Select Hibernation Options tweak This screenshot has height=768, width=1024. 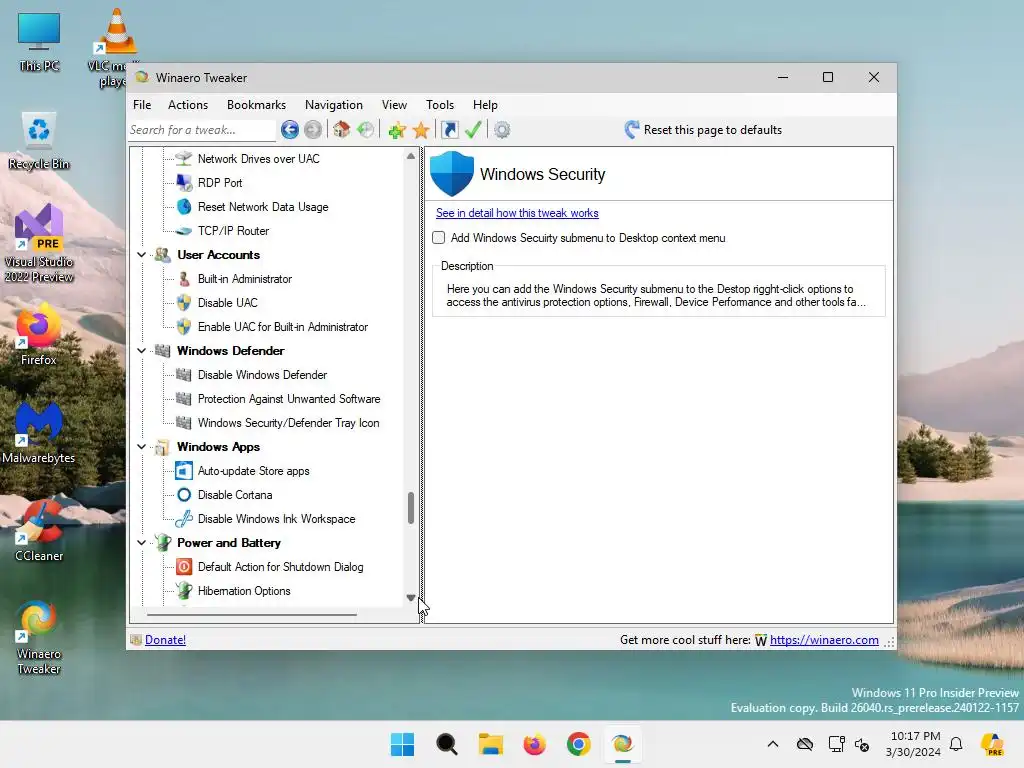[244, 591]
